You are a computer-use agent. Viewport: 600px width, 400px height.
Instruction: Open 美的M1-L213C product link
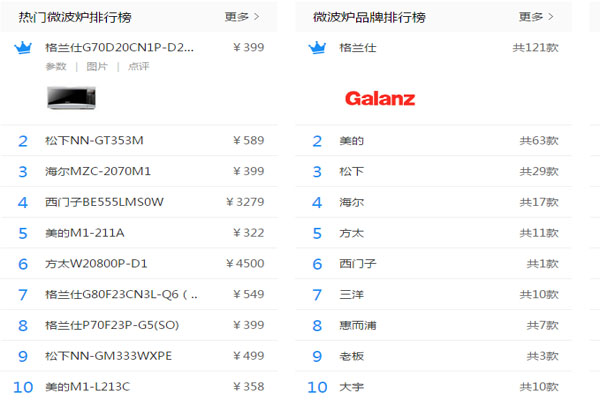tap(87, 387)
